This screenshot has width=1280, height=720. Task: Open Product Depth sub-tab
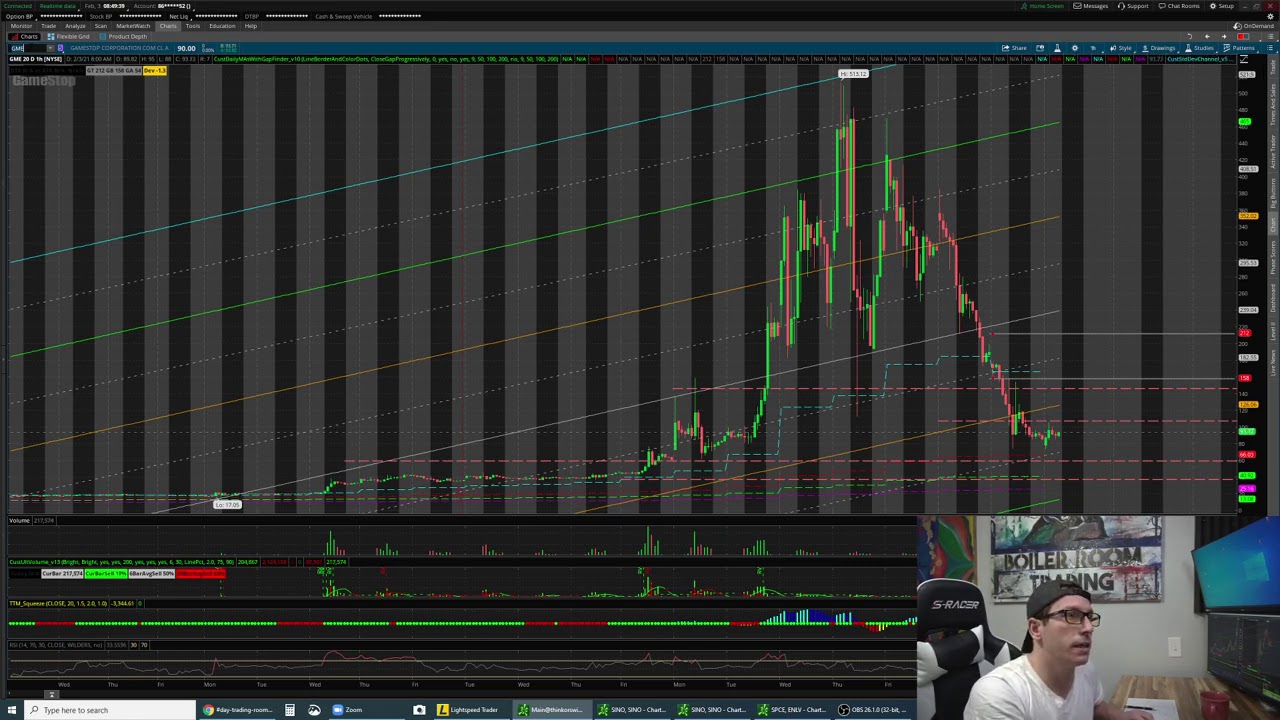(124, 37)
